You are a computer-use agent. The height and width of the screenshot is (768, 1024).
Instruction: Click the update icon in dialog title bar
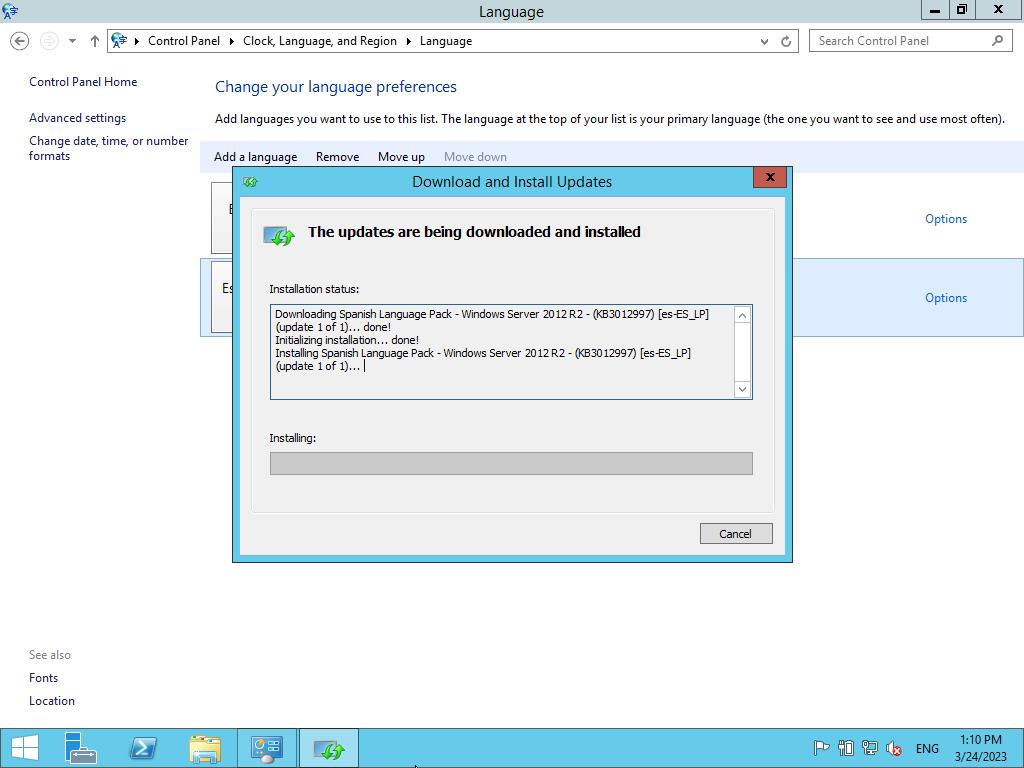click(251, 182)
